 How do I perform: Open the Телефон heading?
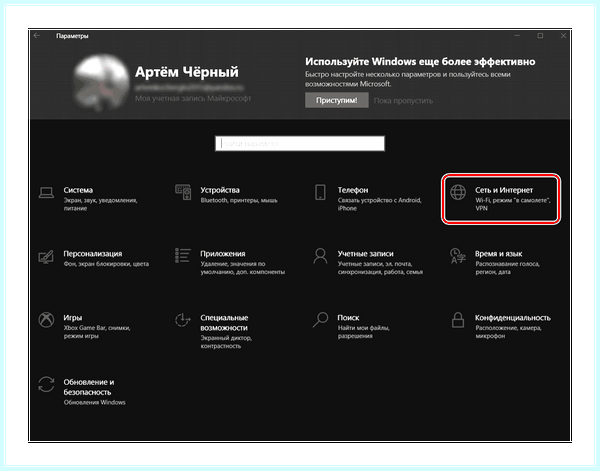click(x=353, y=190)
